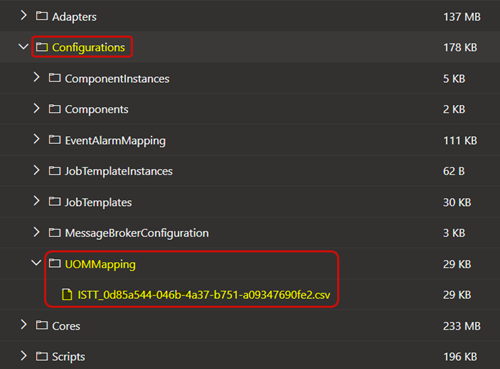Click the 233 MB size of Cores
The width and height of the screenshot is (500, 369).
pyautogui.click(x=462, y=326)
